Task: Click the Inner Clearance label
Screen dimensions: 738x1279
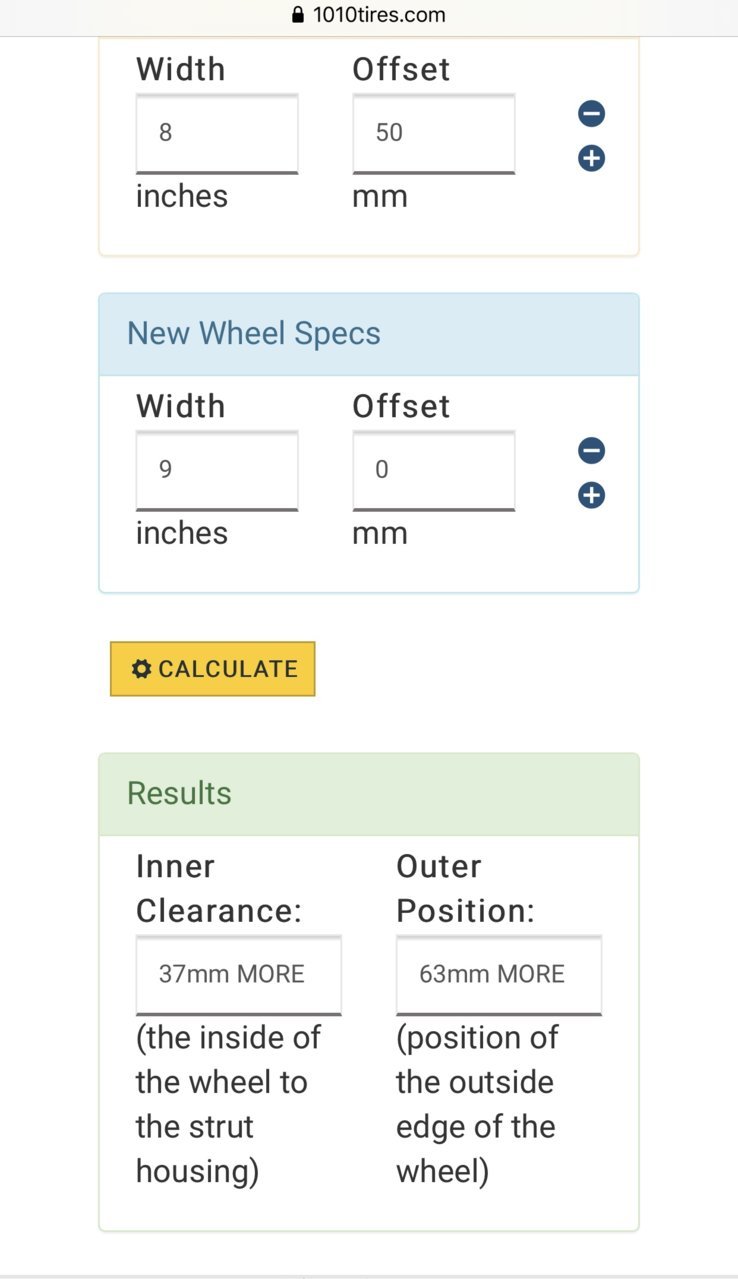Action: point(219,888)
